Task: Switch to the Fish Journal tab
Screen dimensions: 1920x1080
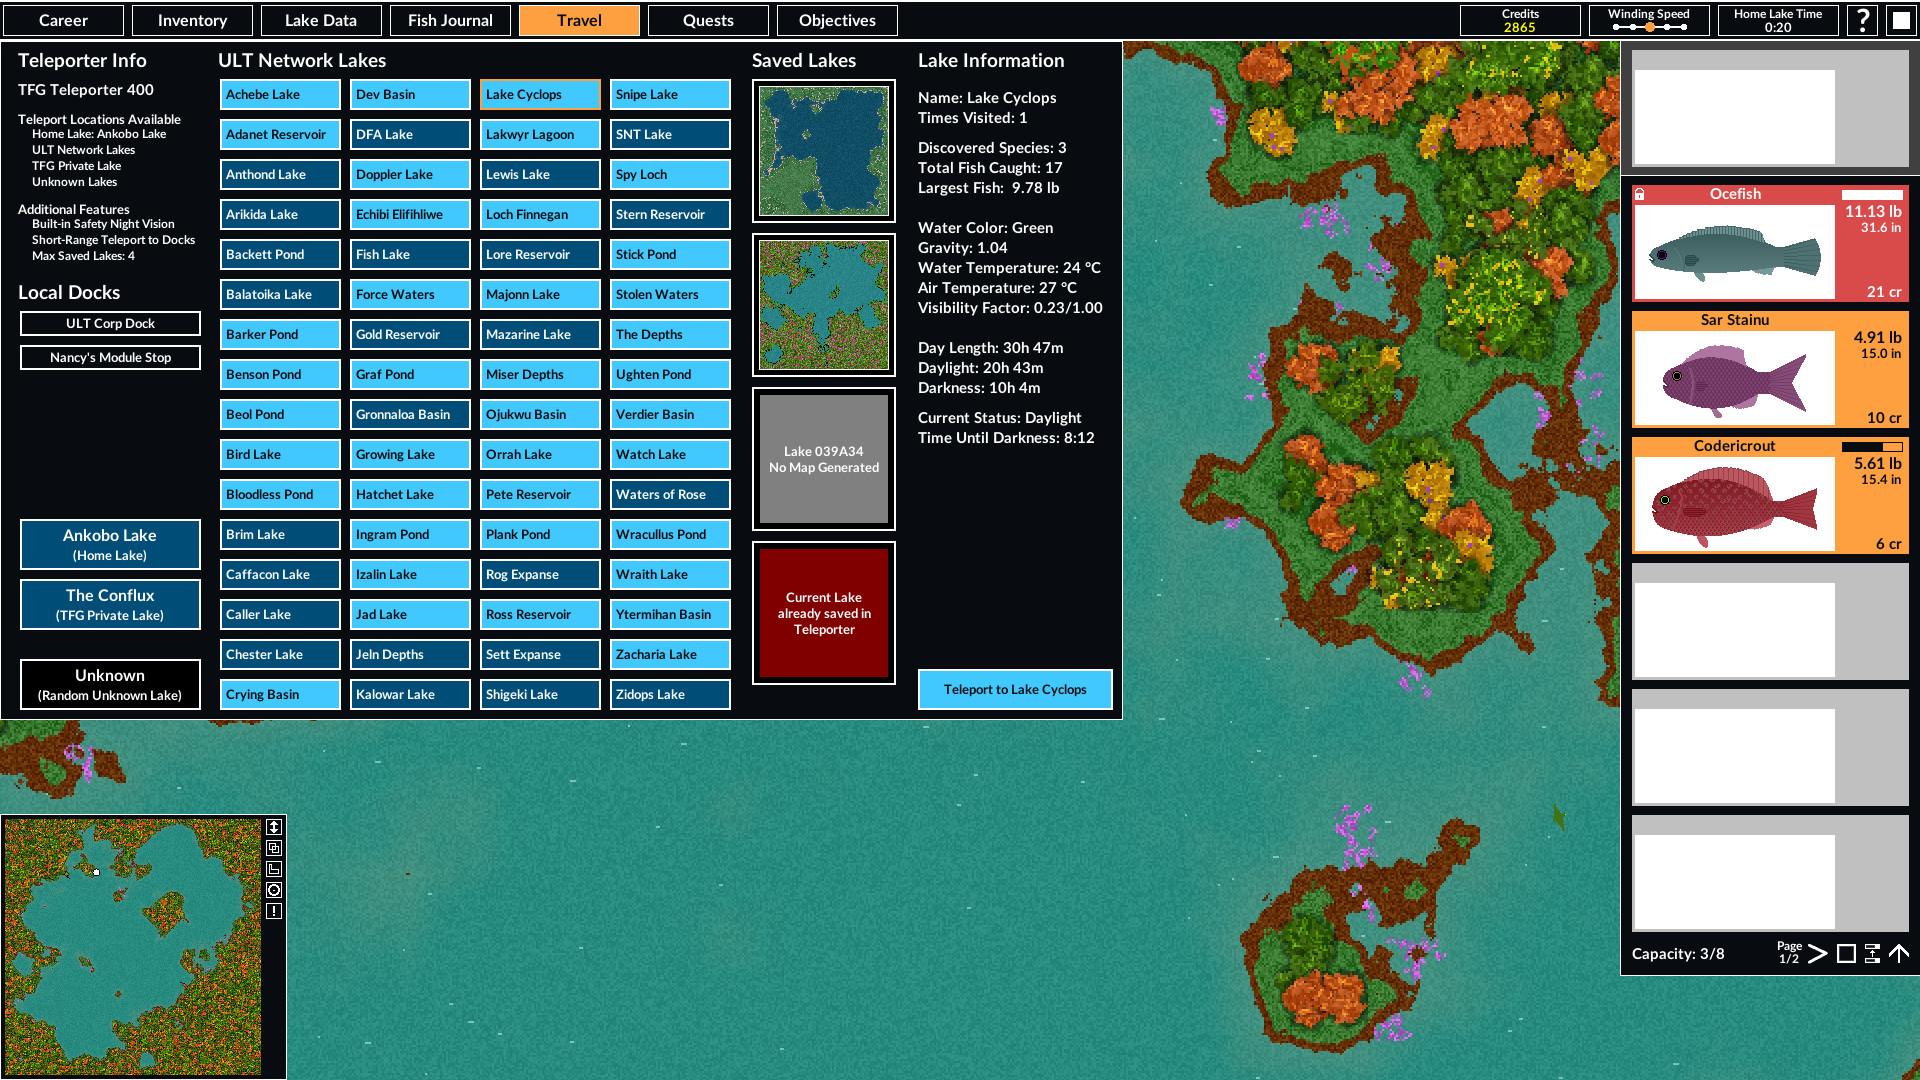Action: (x=450, y=20)
